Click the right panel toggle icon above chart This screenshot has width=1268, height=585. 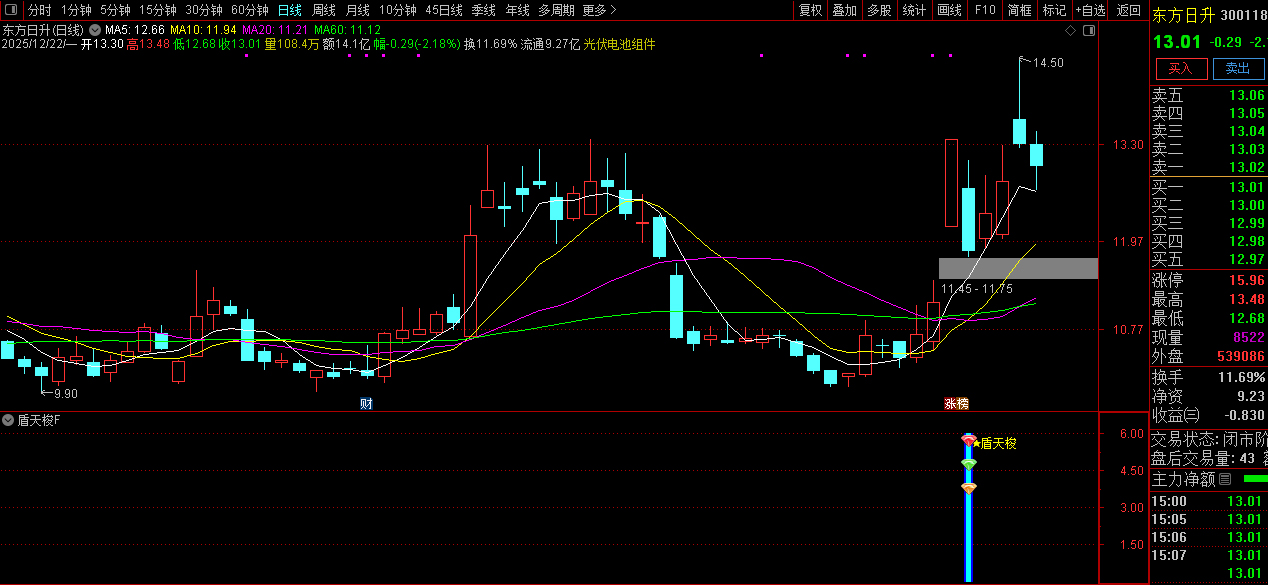tap(1090, 31)
